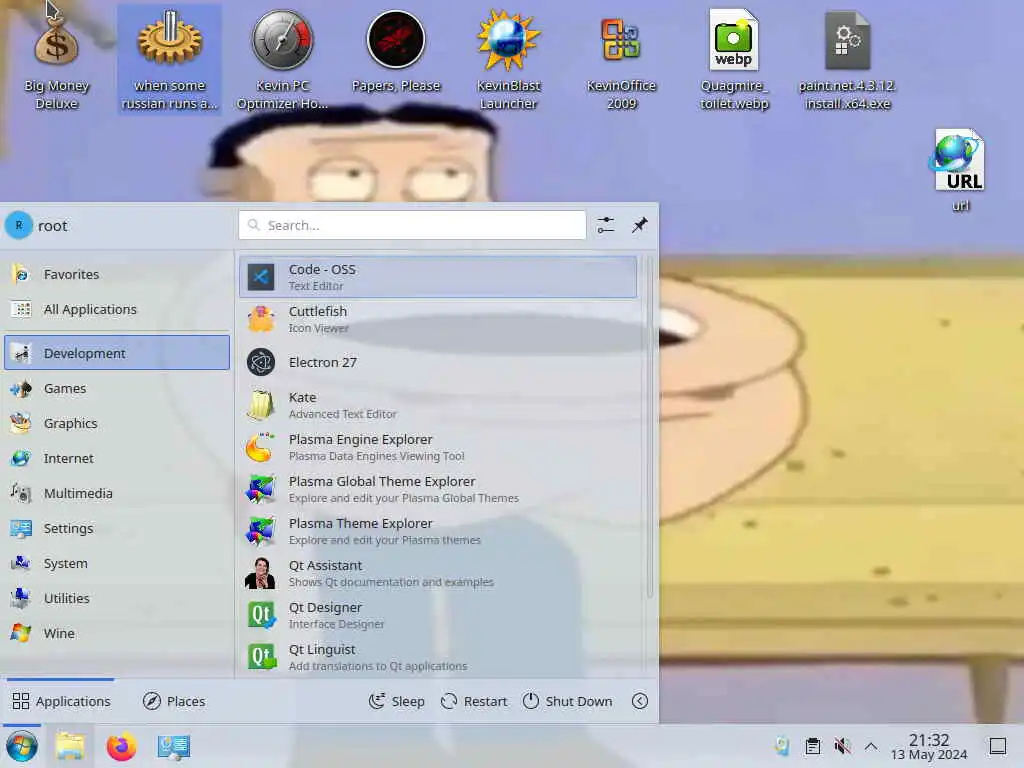Click the tray icon left of the clipboard

782,746
